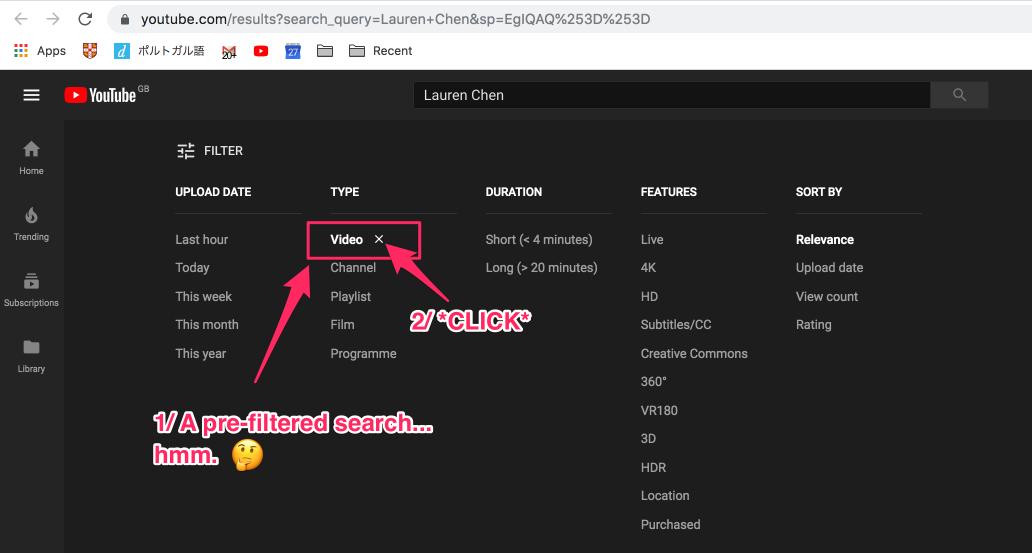The image size is (1032, 553).
Task: Filter uploads by This year
Action: (201, 354)
